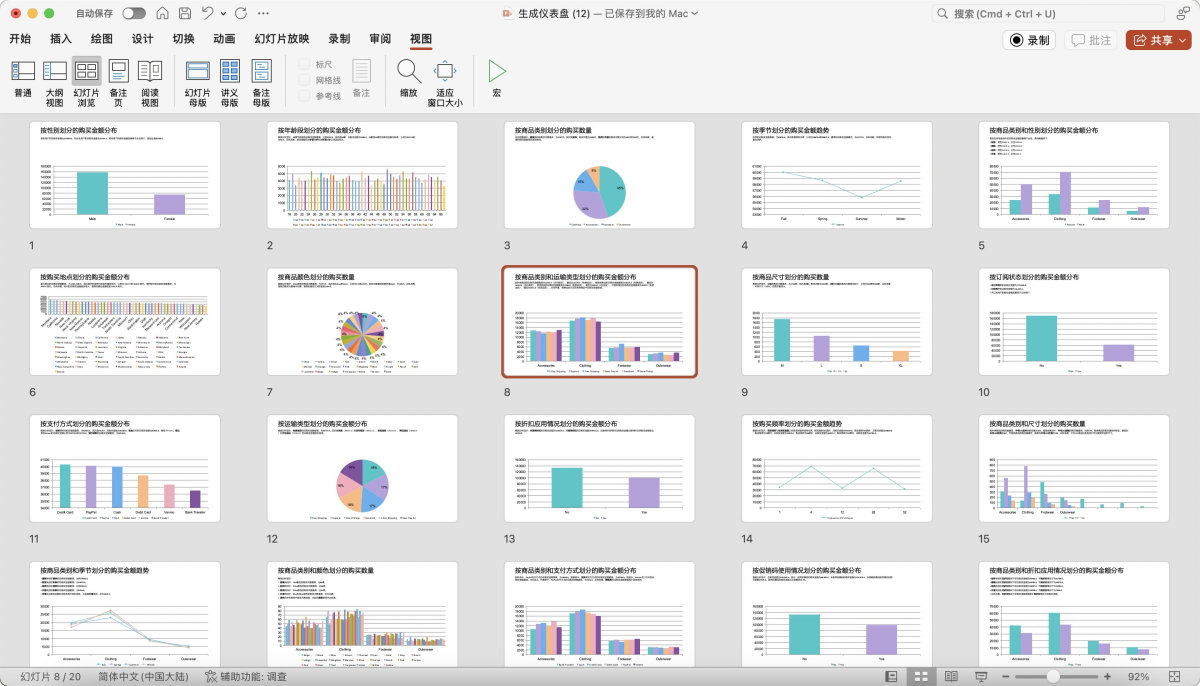The width and height of the screenshot is (1200, 686).
Task: Expand the file name save-location chevron
Action: pos(695,13)
